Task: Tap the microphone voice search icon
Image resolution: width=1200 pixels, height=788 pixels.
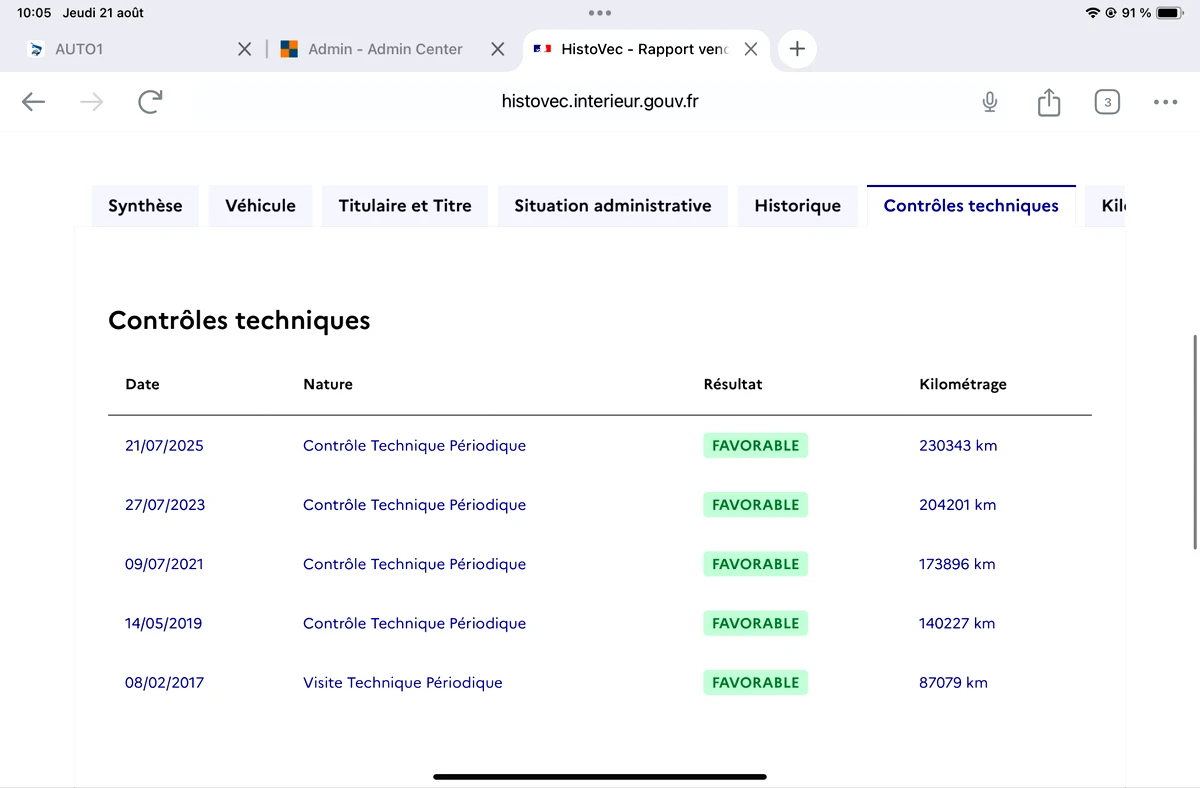Action: 989,102
